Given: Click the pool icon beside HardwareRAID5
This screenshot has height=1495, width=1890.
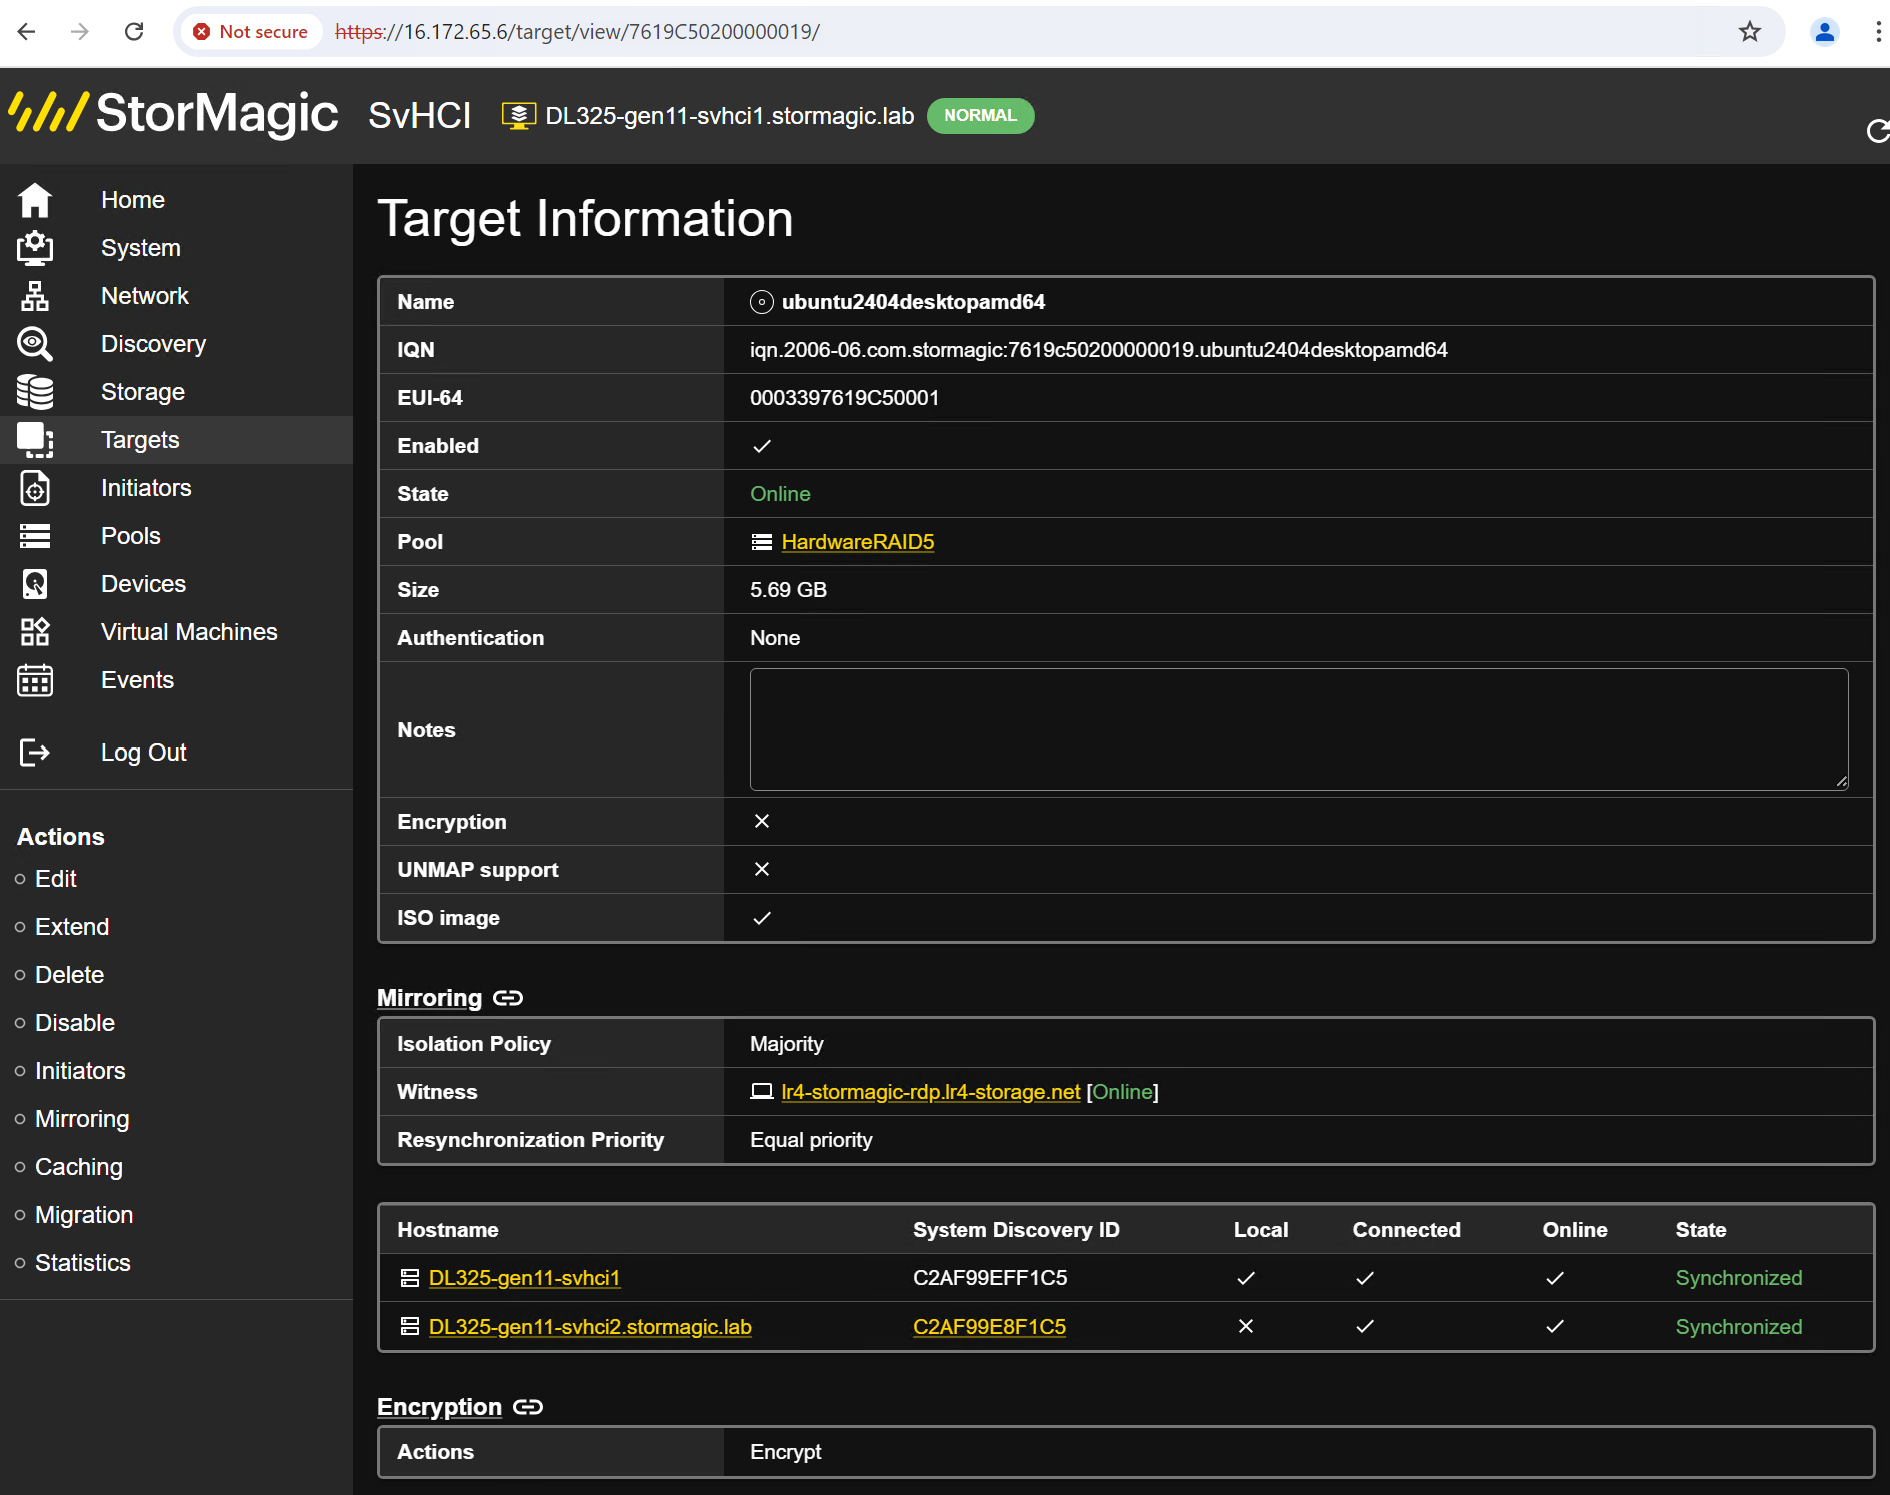Looking at the screenshot, I should pos(762,542).
